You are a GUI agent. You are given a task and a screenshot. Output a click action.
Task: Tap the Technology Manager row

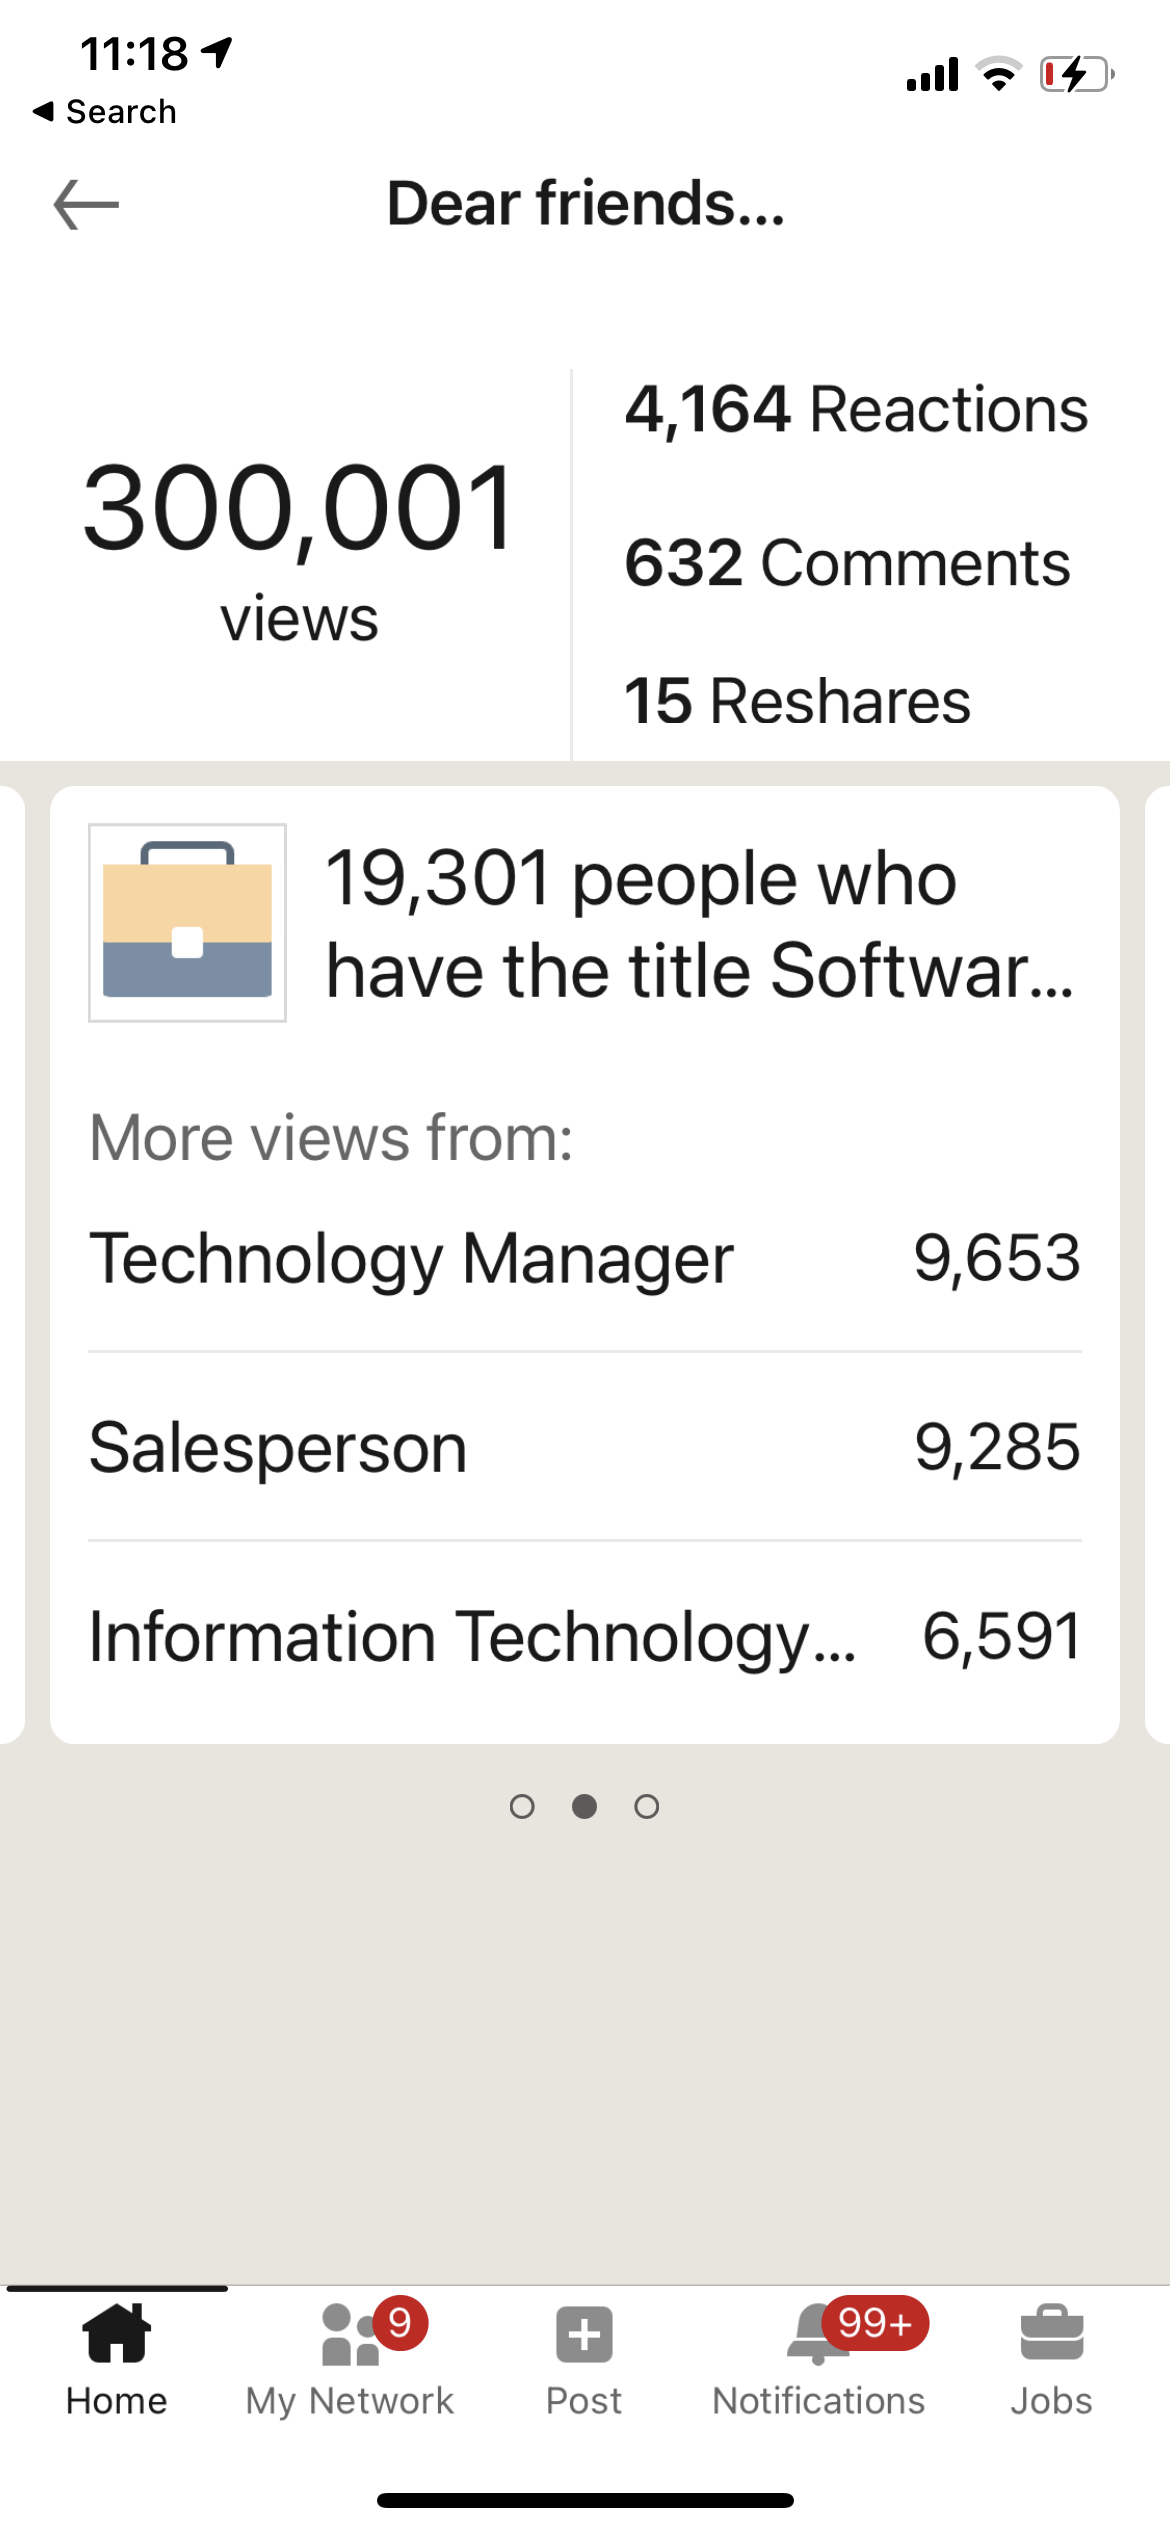coord(584,1258)
